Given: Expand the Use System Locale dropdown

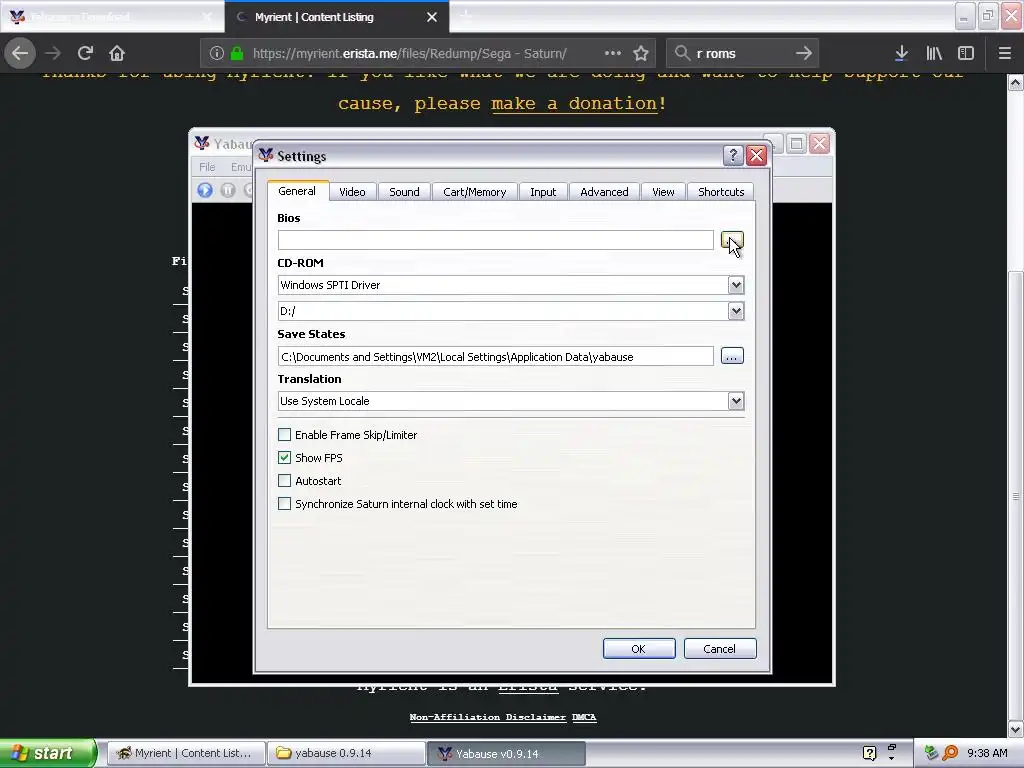Looking at the screenshot, I should pos(736,401).
